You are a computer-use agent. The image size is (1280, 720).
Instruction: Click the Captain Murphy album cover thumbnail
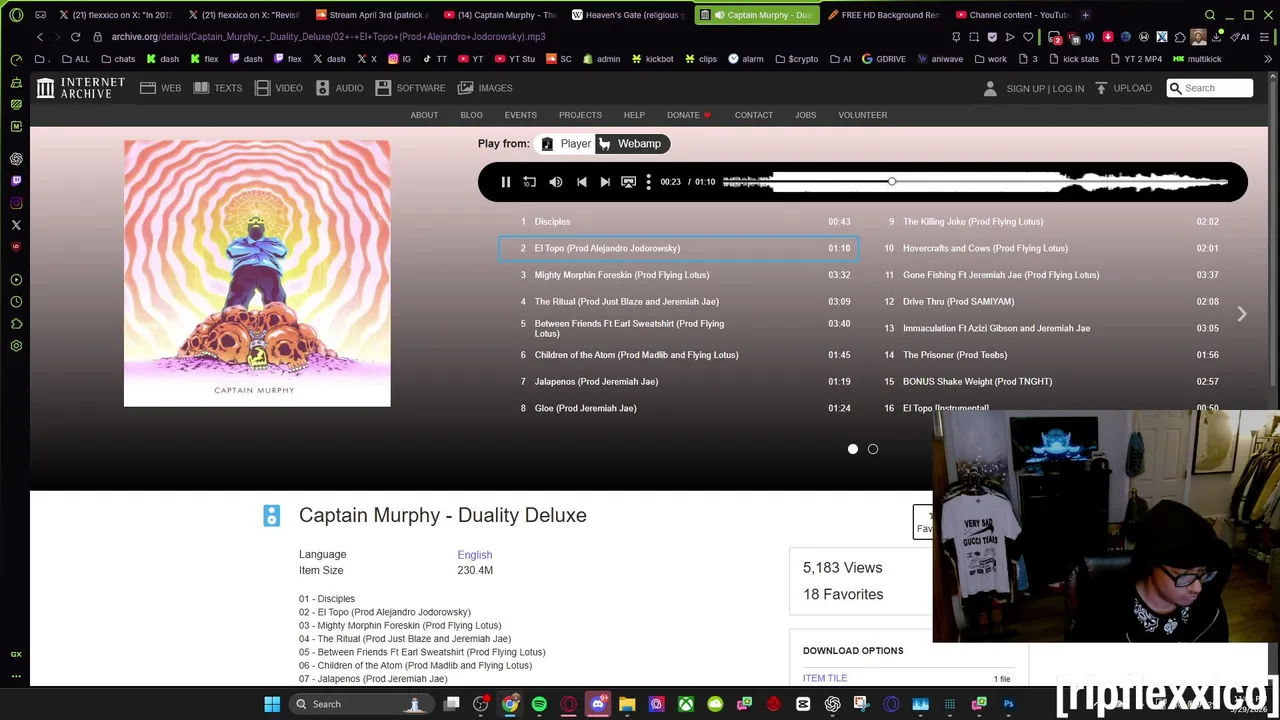pyautogui.click(x=257, y=273)
